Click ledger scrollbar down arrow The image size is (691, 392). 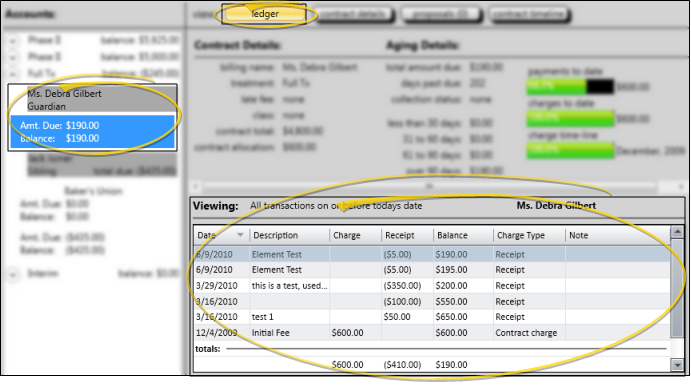click(x=677, y=365)
